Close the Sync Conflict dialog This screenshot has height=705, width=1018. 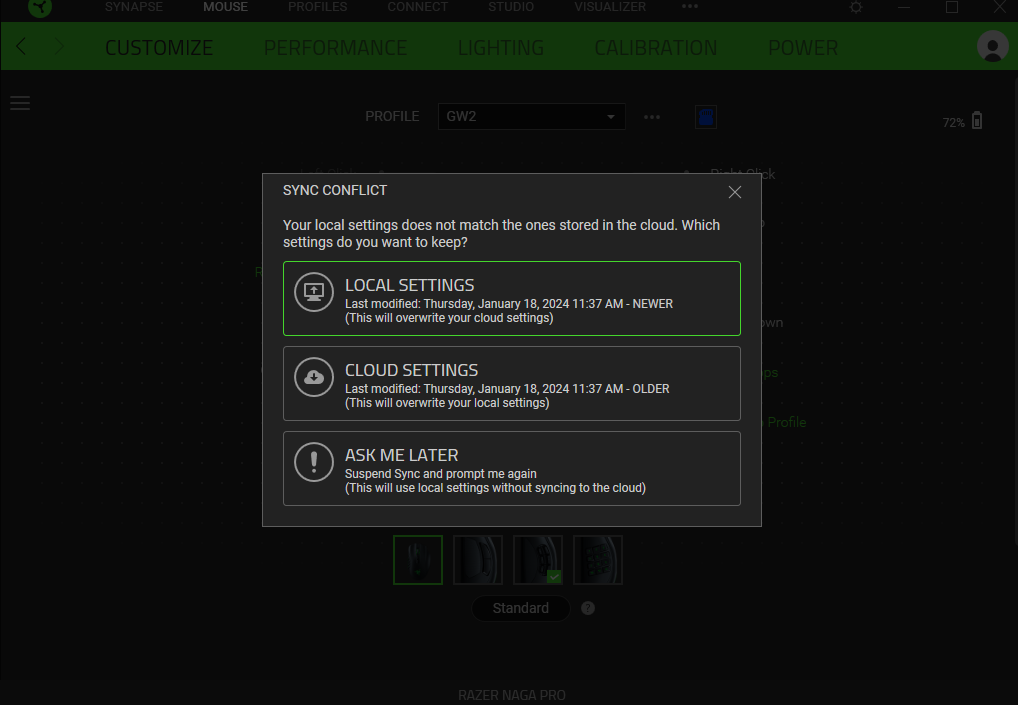(x=734, y=192)
